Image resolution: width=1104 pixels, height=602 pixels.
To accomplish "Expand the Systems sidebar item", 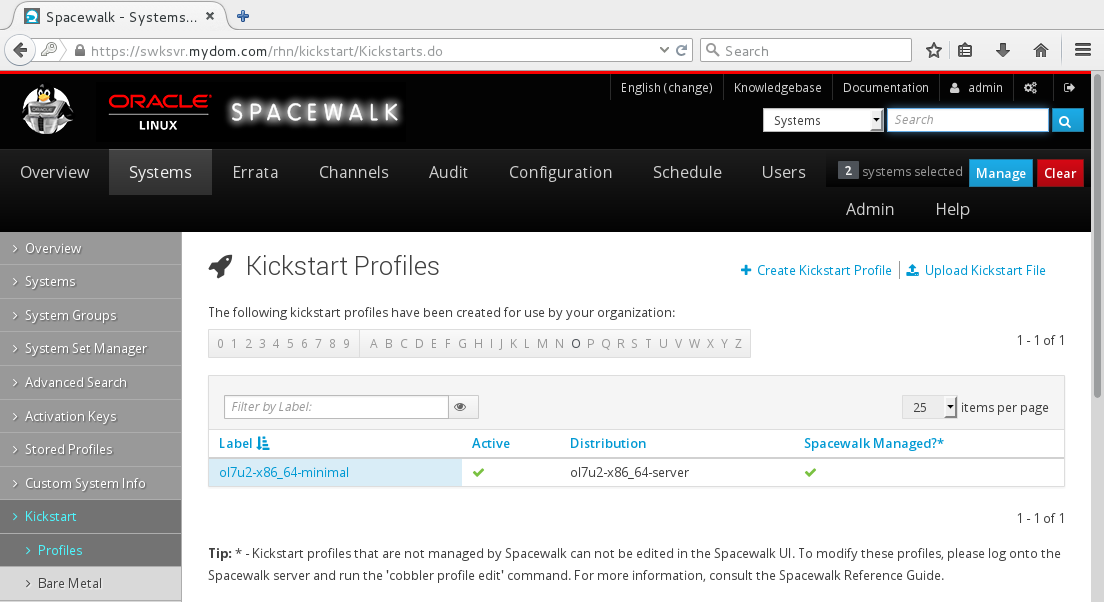I will point(91,282).
